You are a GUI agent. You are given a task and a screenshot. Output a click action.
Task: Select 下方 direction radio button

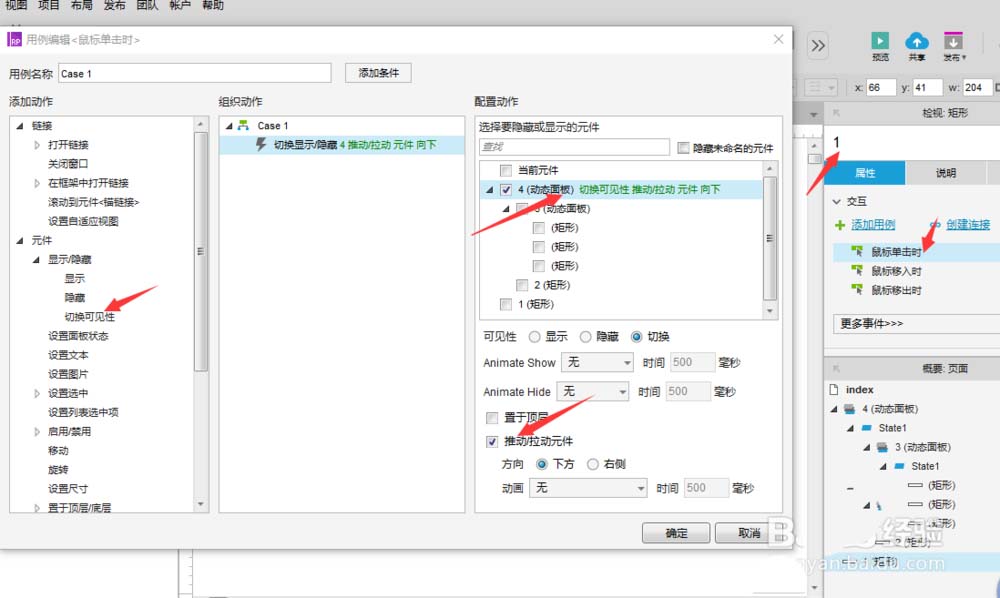[x=542, y=464]
